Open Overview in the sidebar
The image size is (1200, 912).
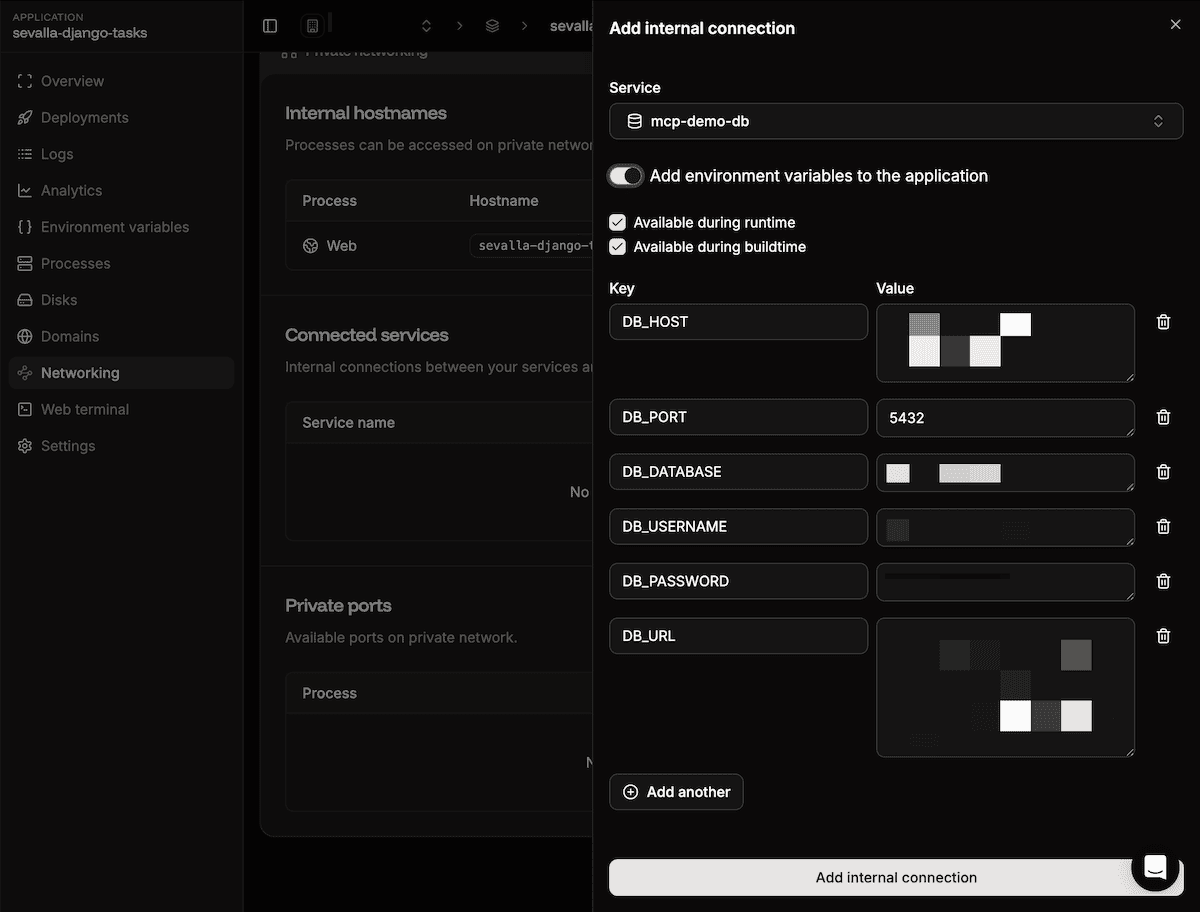pyautogui.click(x=72, y=81)
